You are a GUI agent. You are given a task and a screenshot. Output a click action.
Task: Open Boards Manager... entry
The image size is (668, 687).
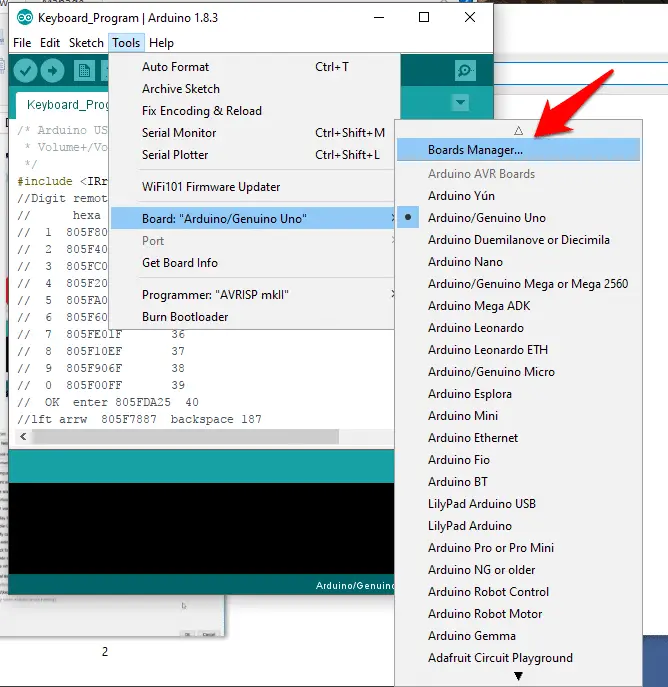coord(476,150)
